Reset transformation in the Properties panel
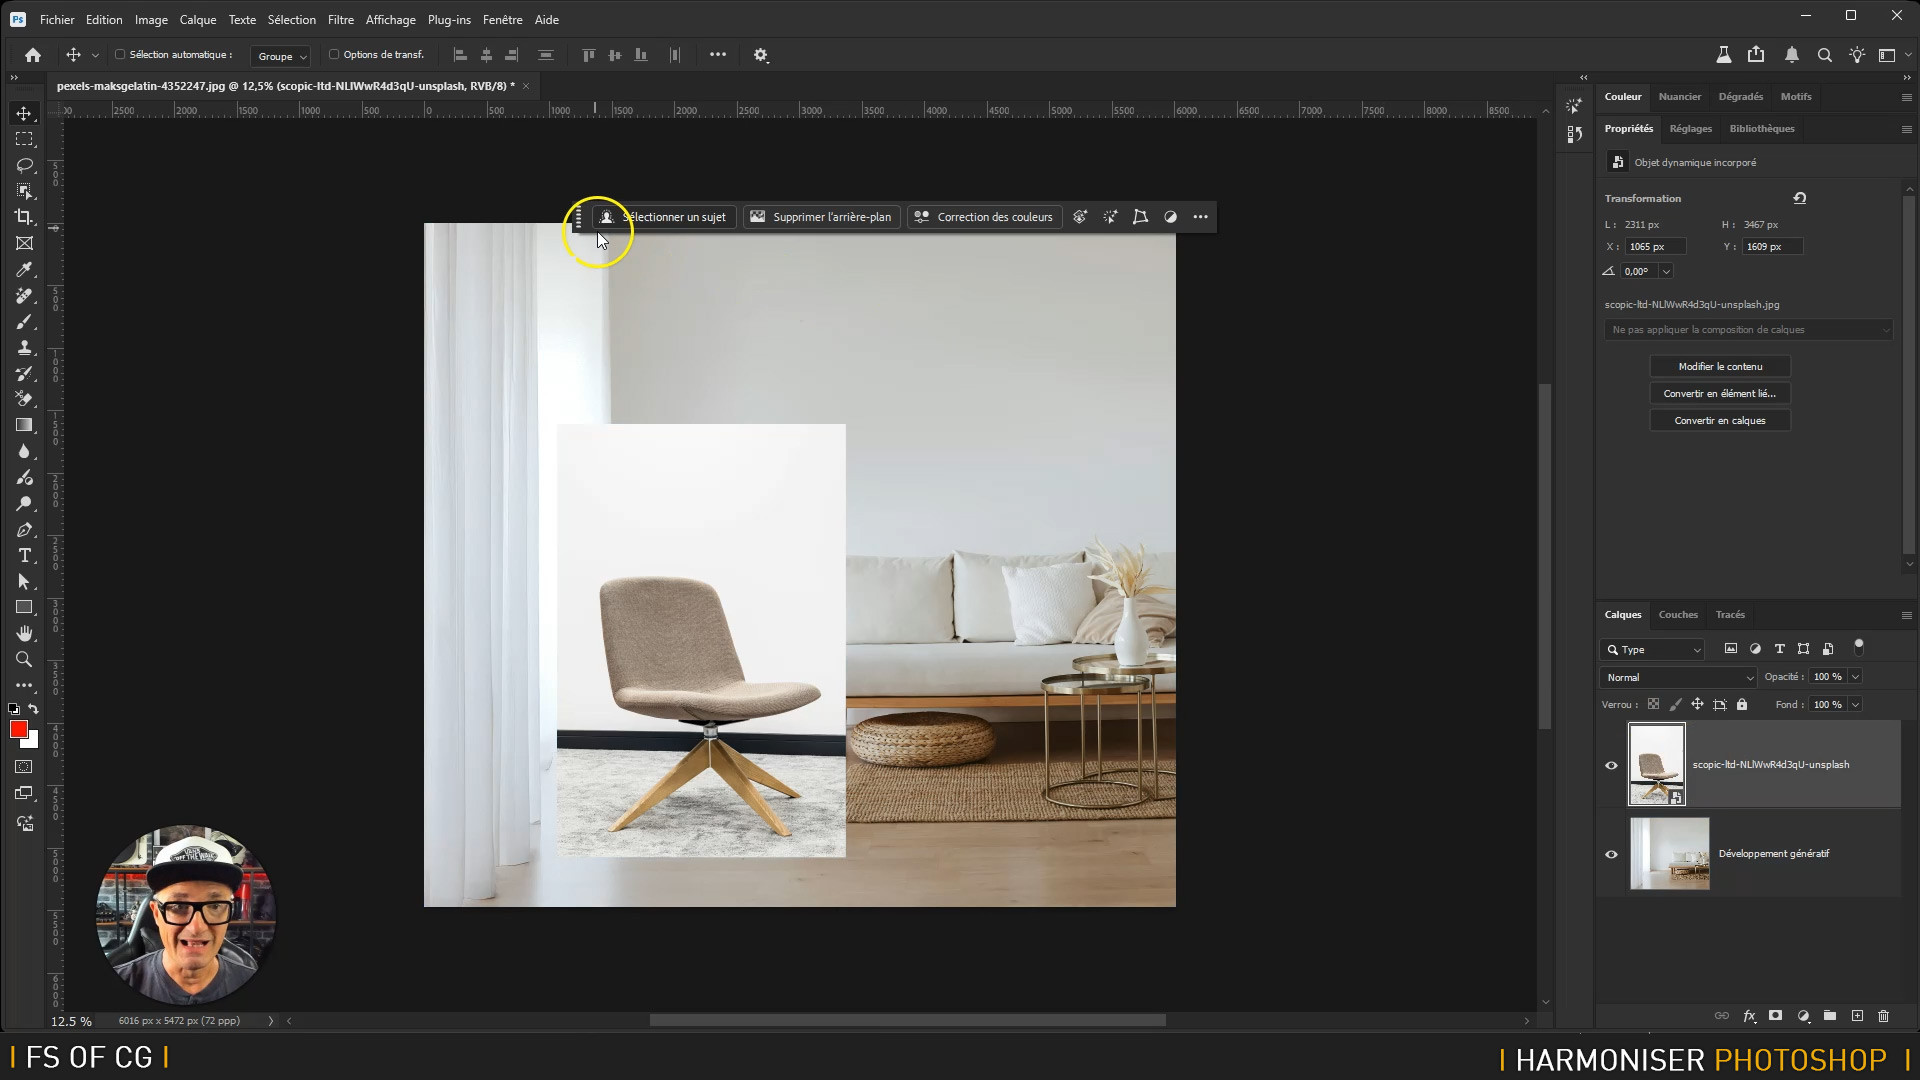The width and height of the screenshot is (1920, 1080). coord(1800,198)
